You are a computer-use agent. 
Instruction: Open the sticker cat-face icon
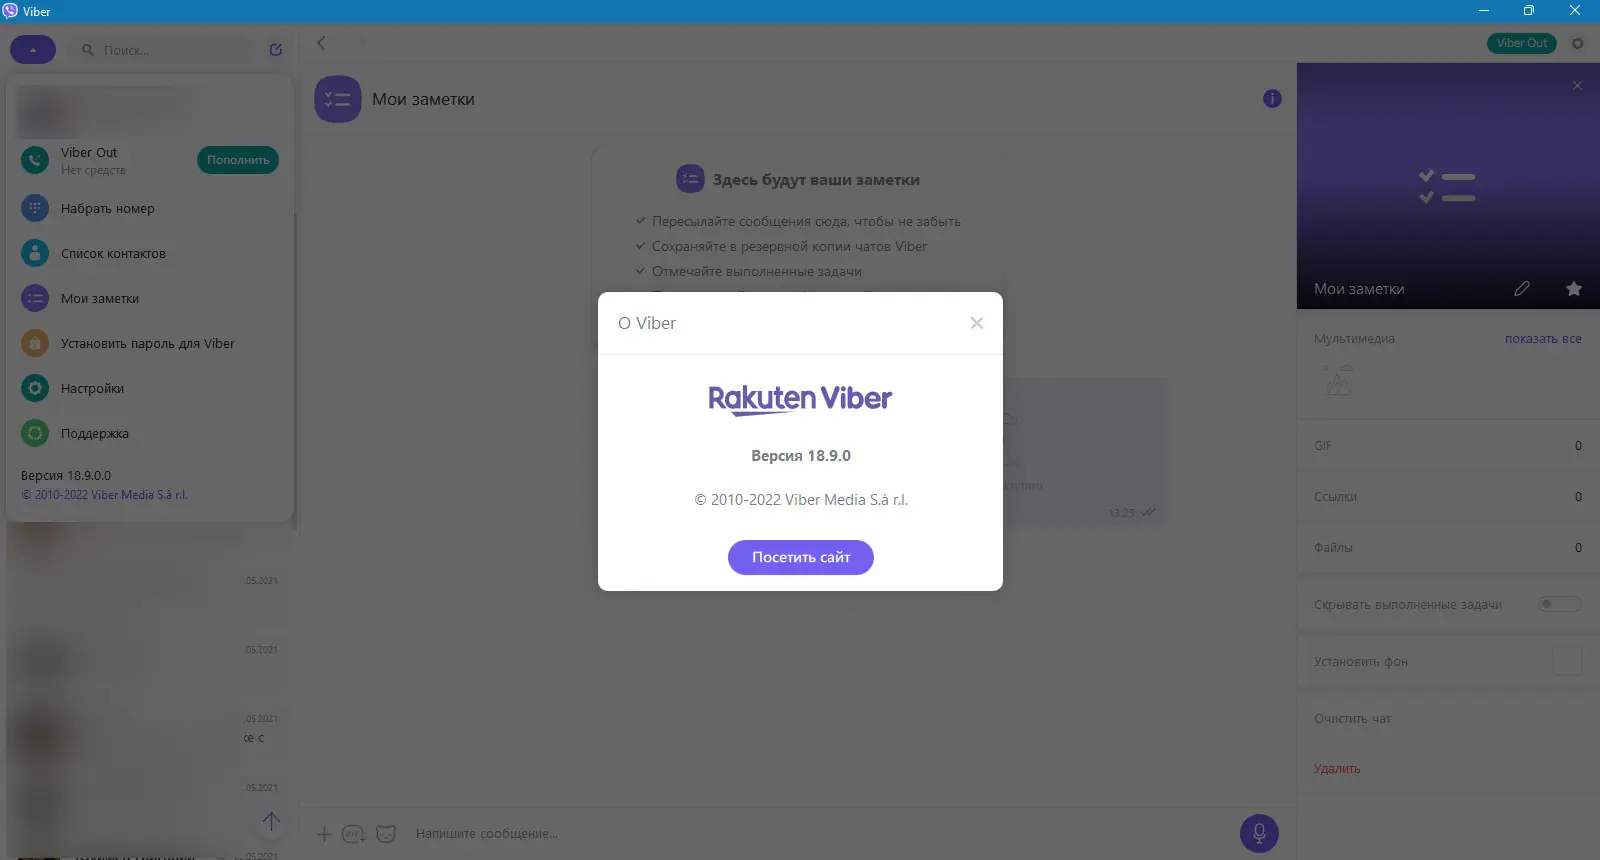pos(386,834)
